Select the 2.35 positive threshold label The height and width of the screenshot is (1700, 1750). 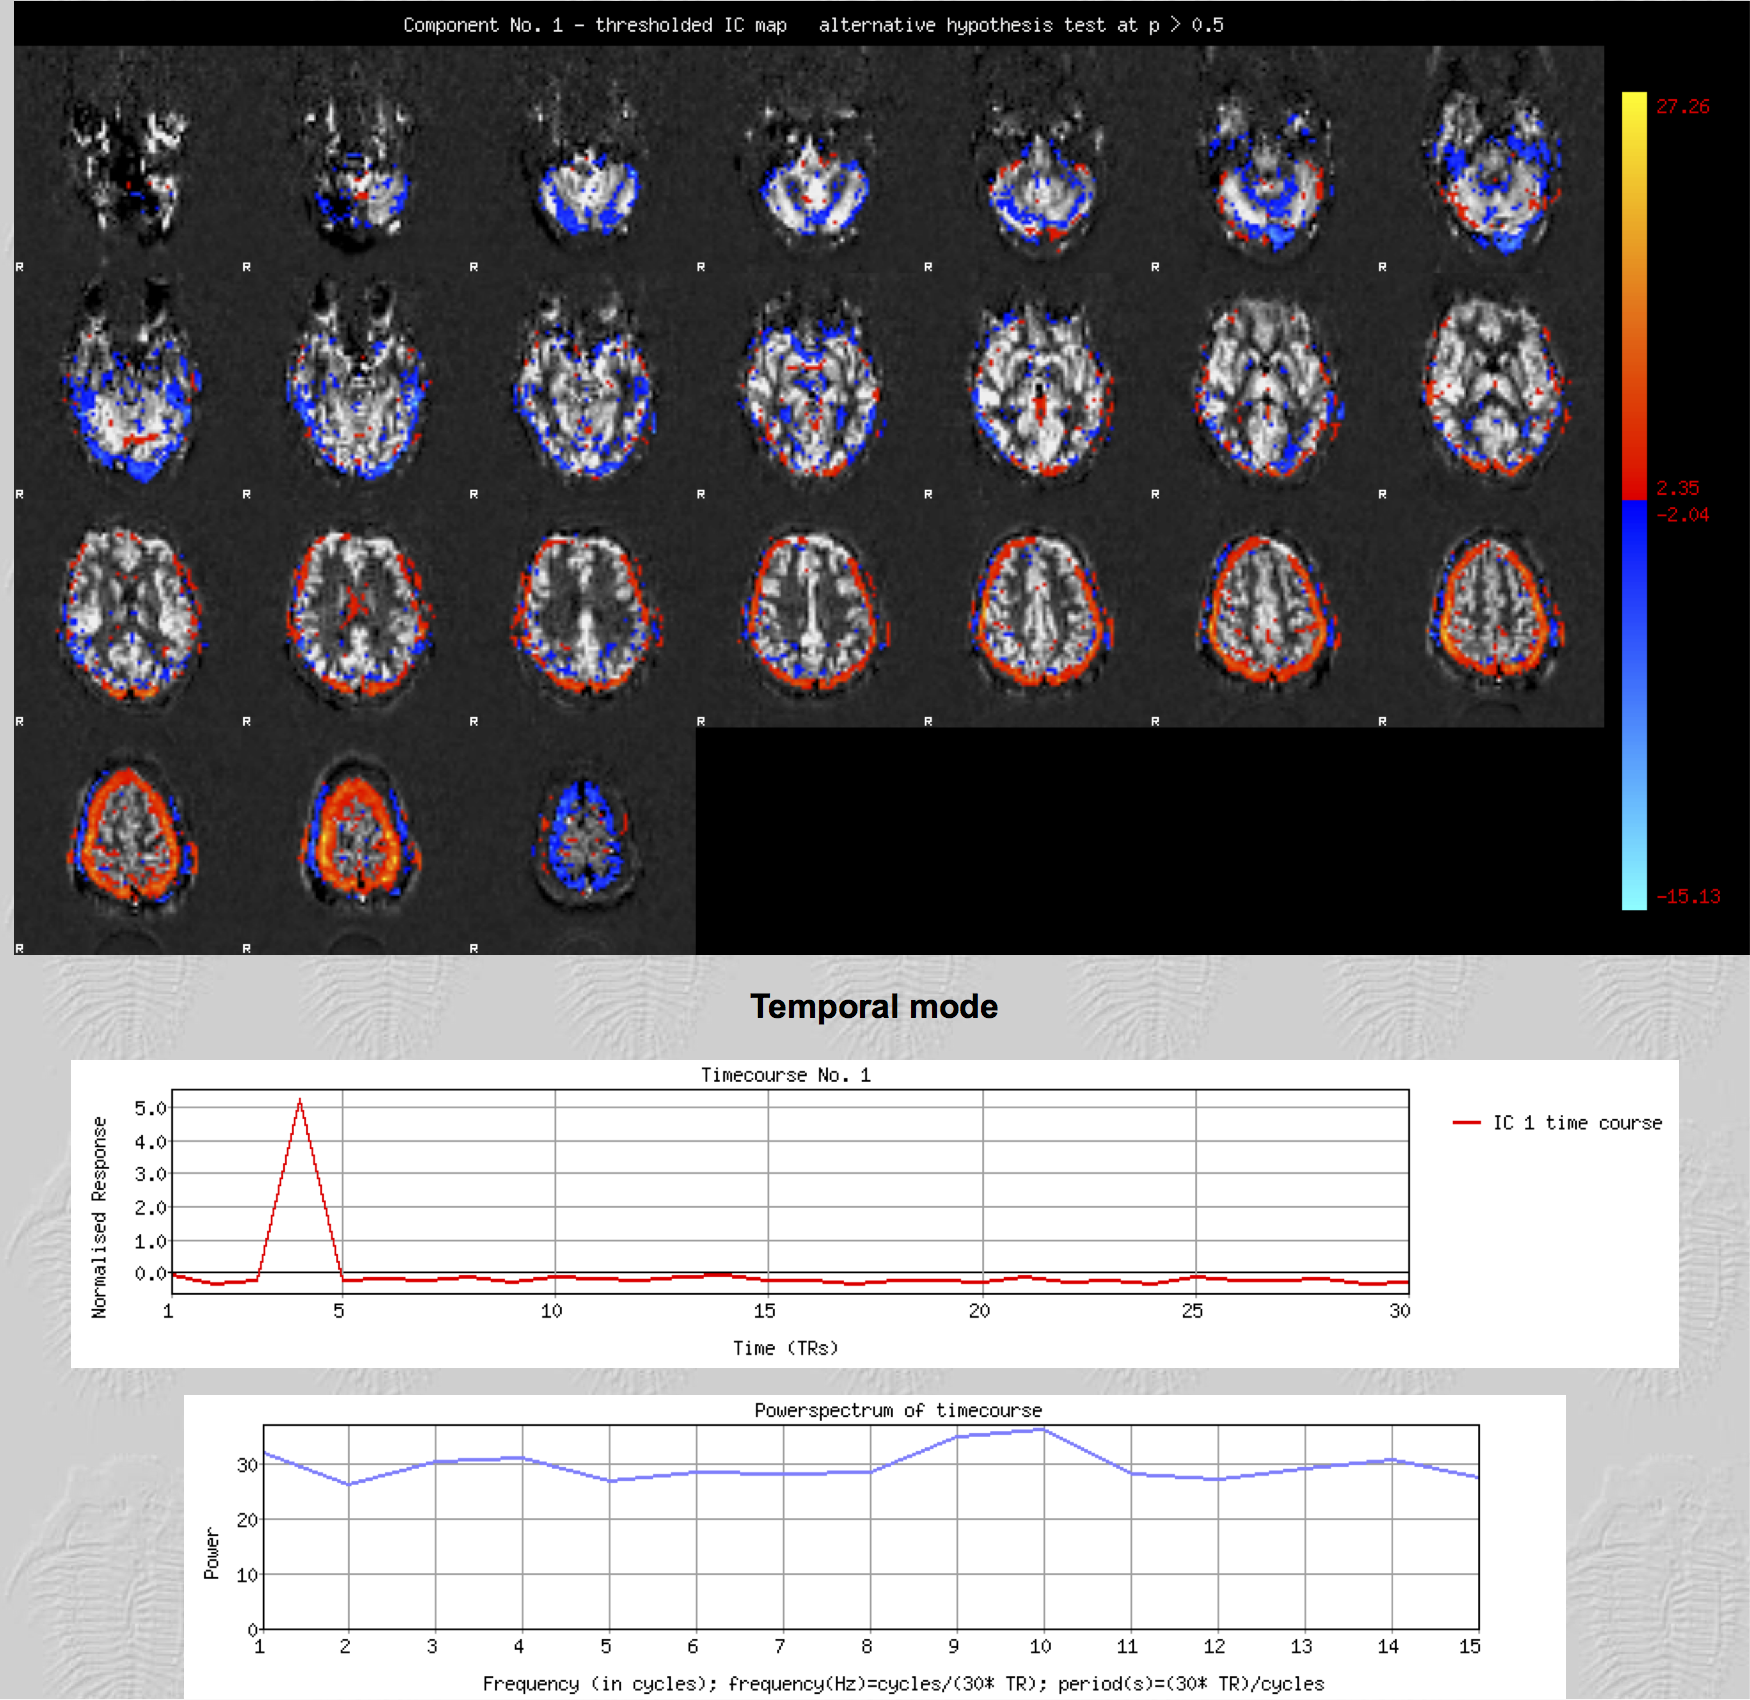tap(1677, 488)
